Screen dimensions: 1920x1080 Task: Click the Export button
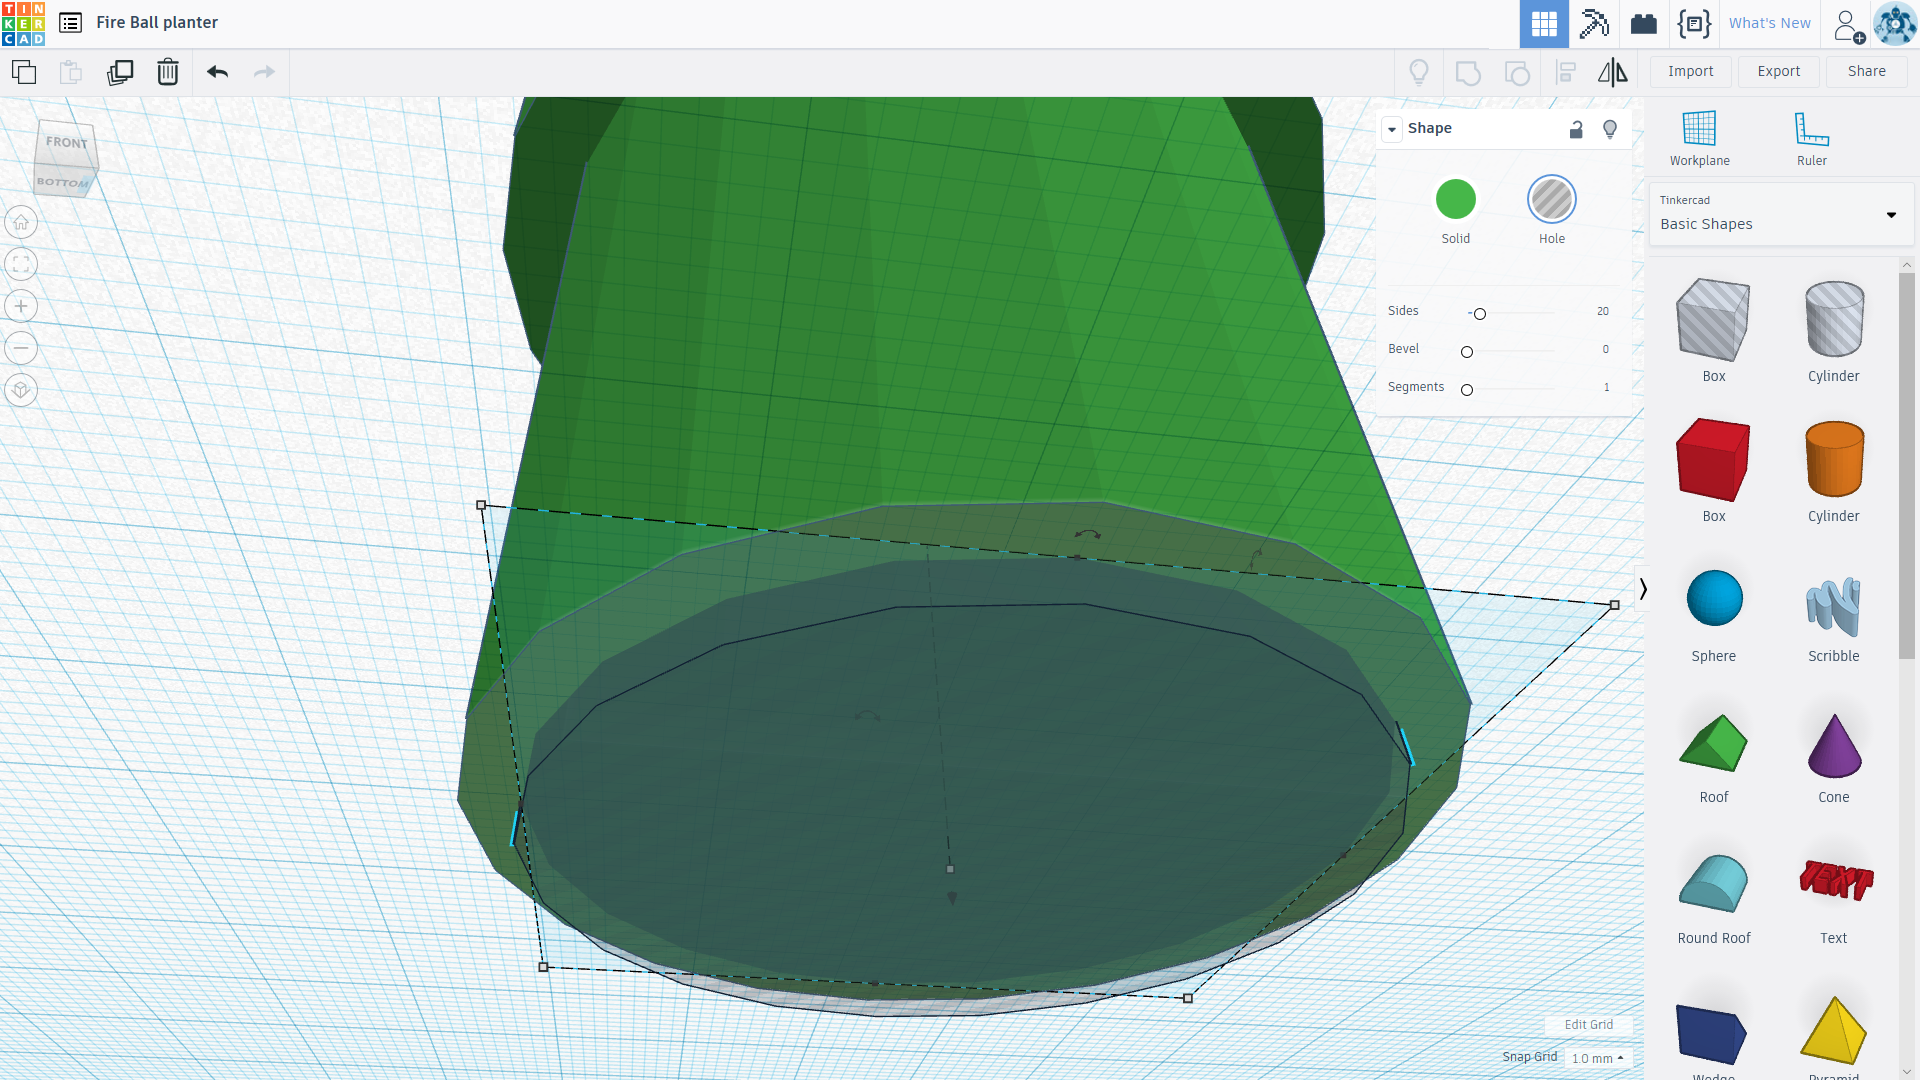pos(1778,71)
